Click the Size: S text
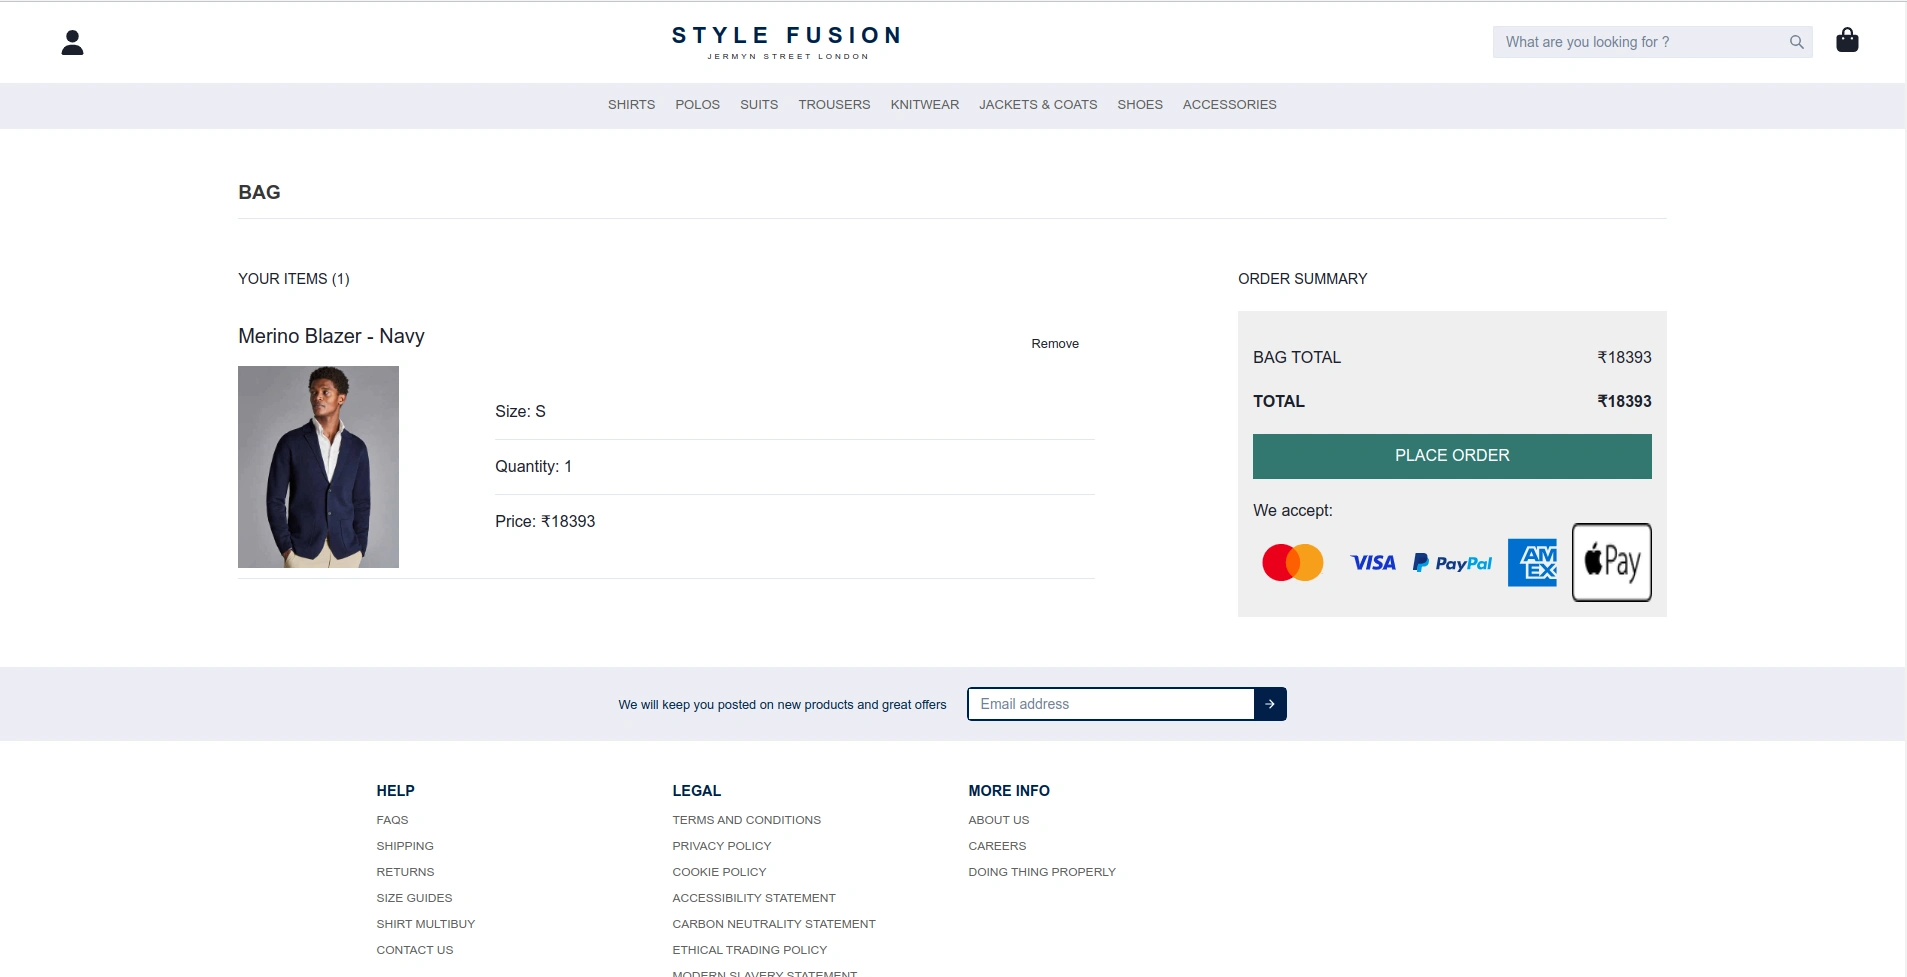 (x=520, y=412)
